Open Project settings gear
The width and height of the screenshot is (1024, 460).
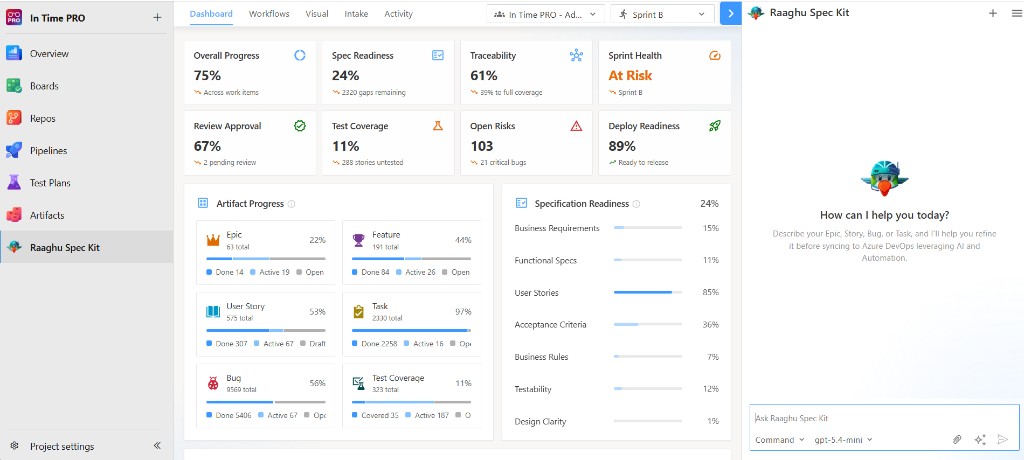[x=14, y=446]
